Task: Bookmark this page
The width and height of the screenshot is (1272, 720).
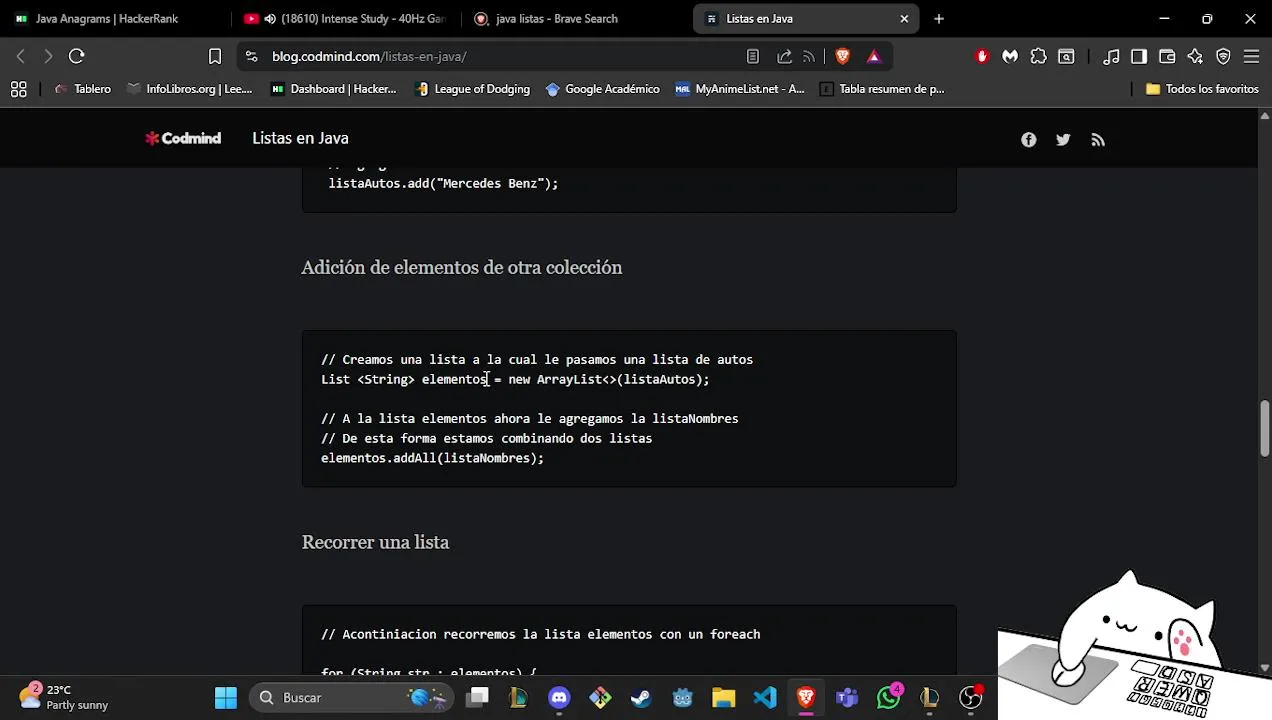Action: pos(214,56)
